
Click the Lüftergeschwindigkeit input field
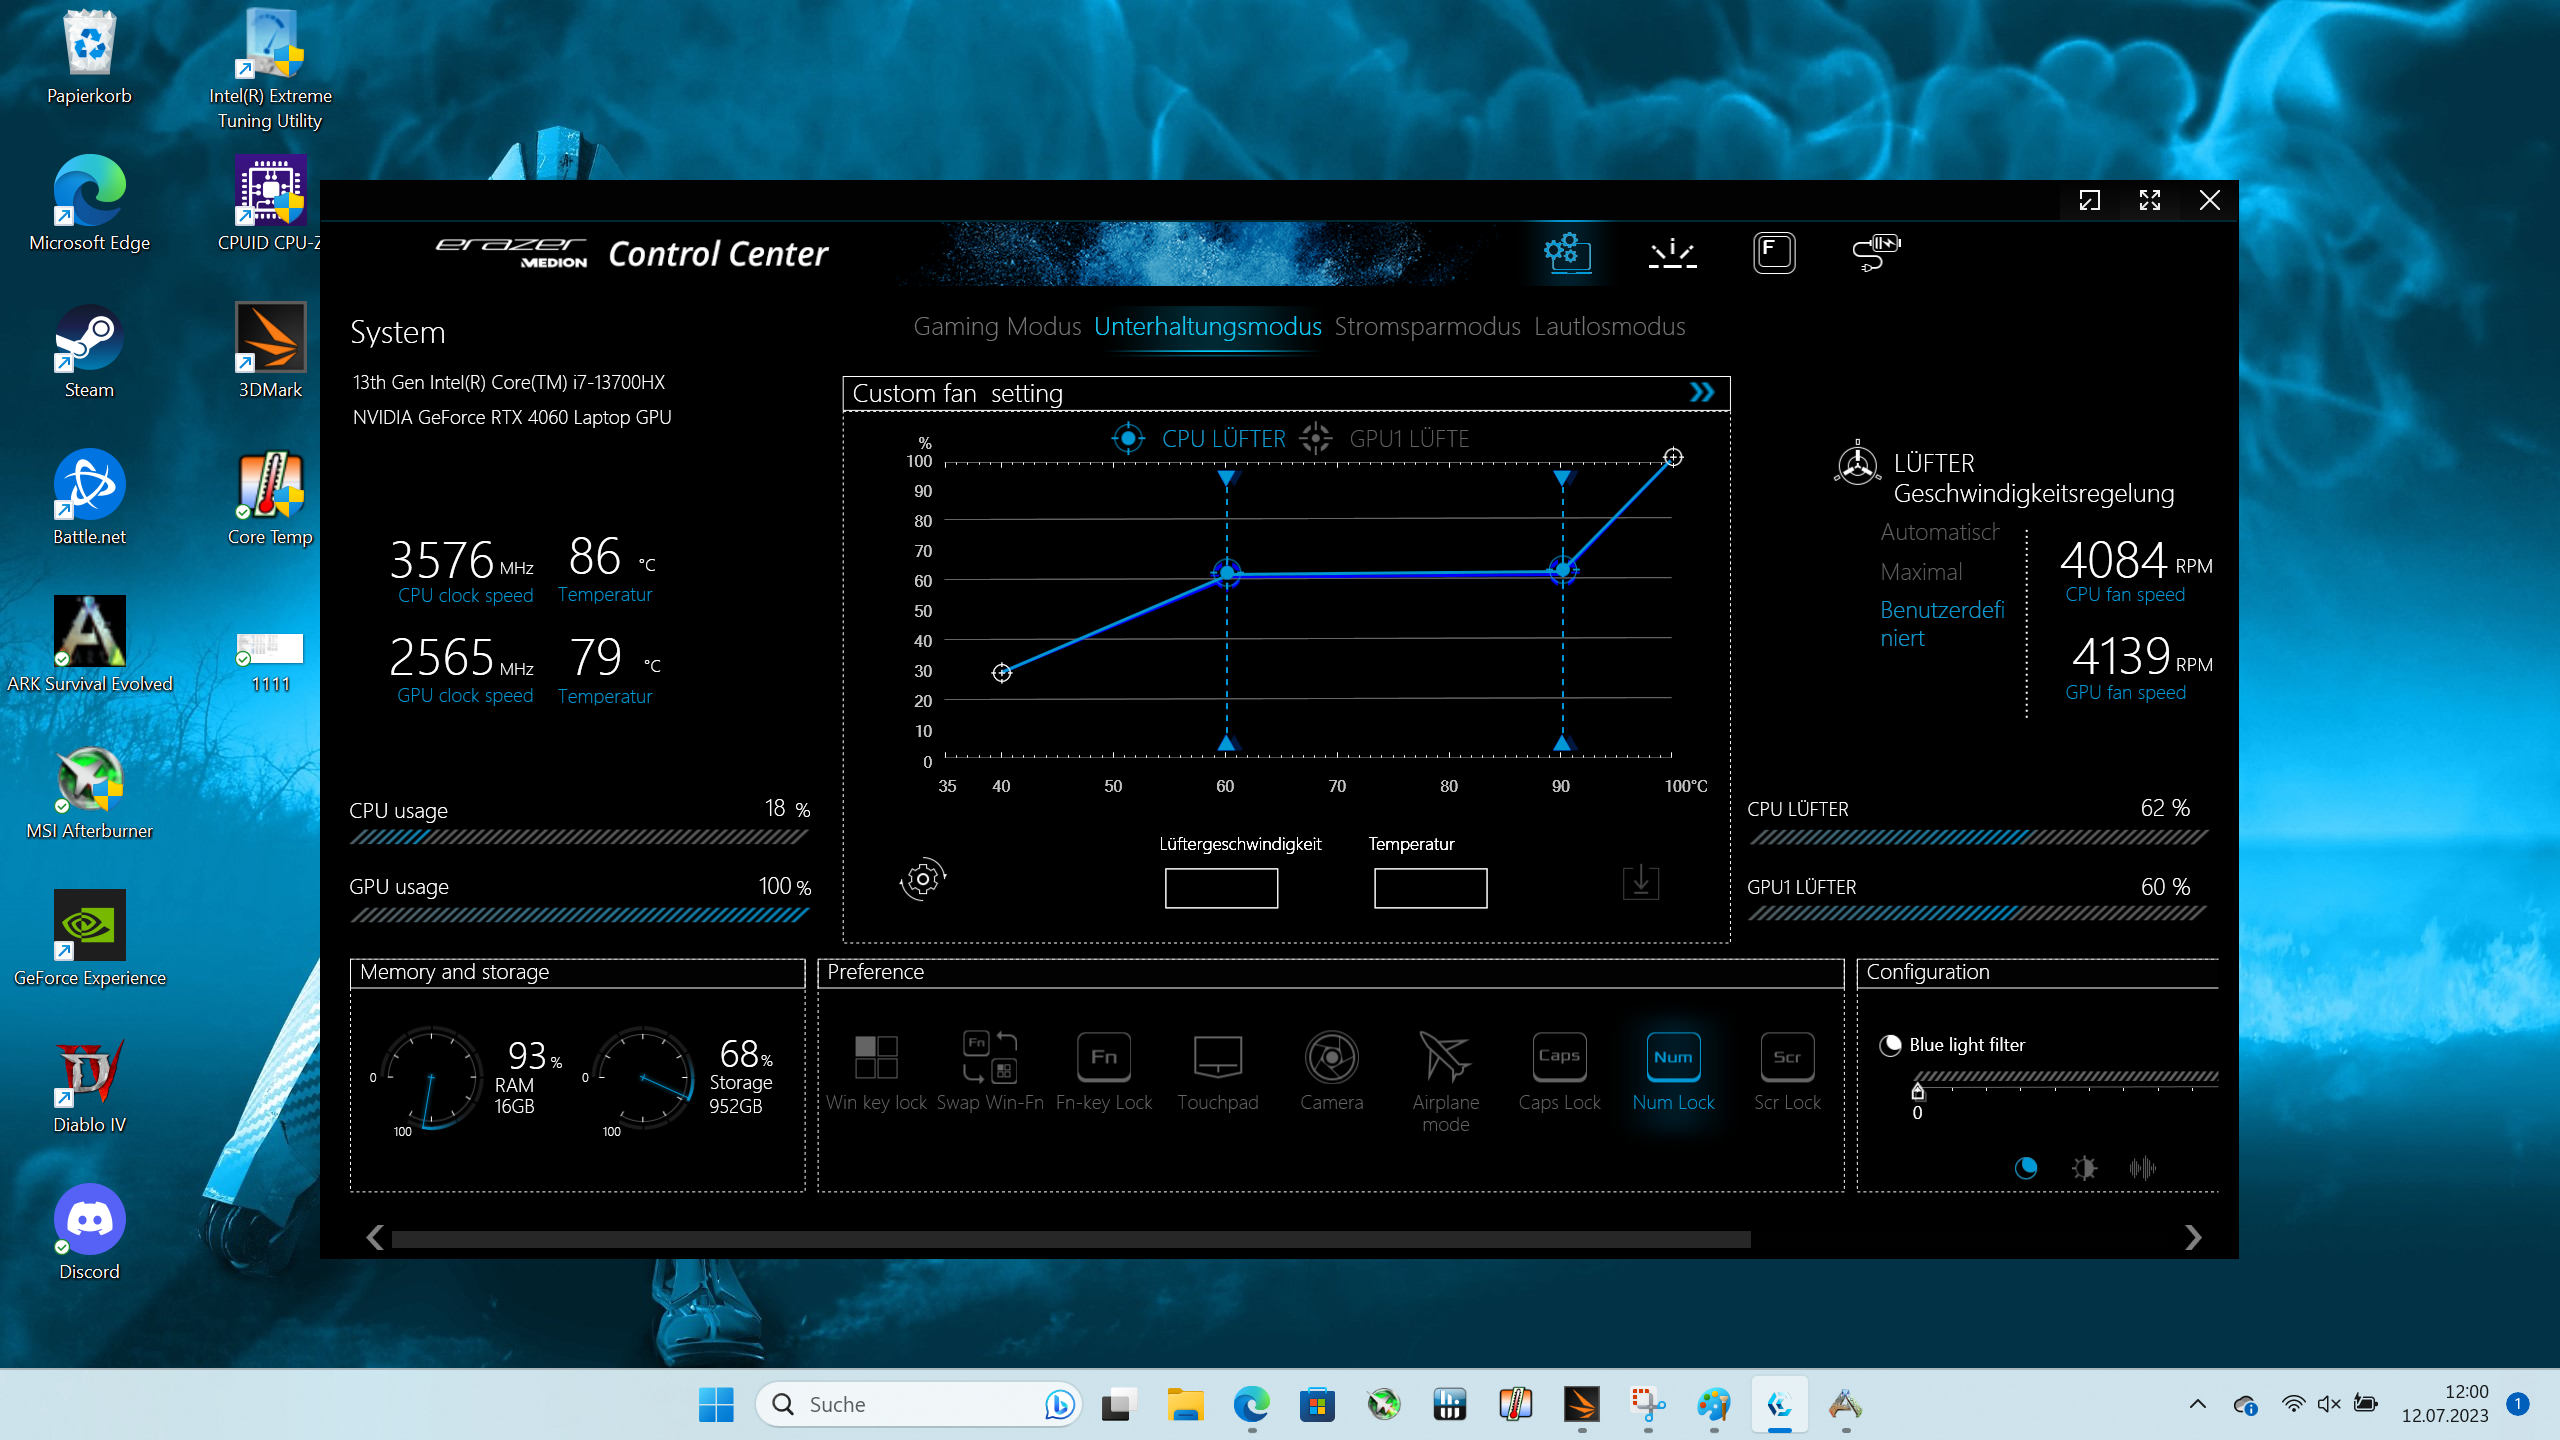1221,888
